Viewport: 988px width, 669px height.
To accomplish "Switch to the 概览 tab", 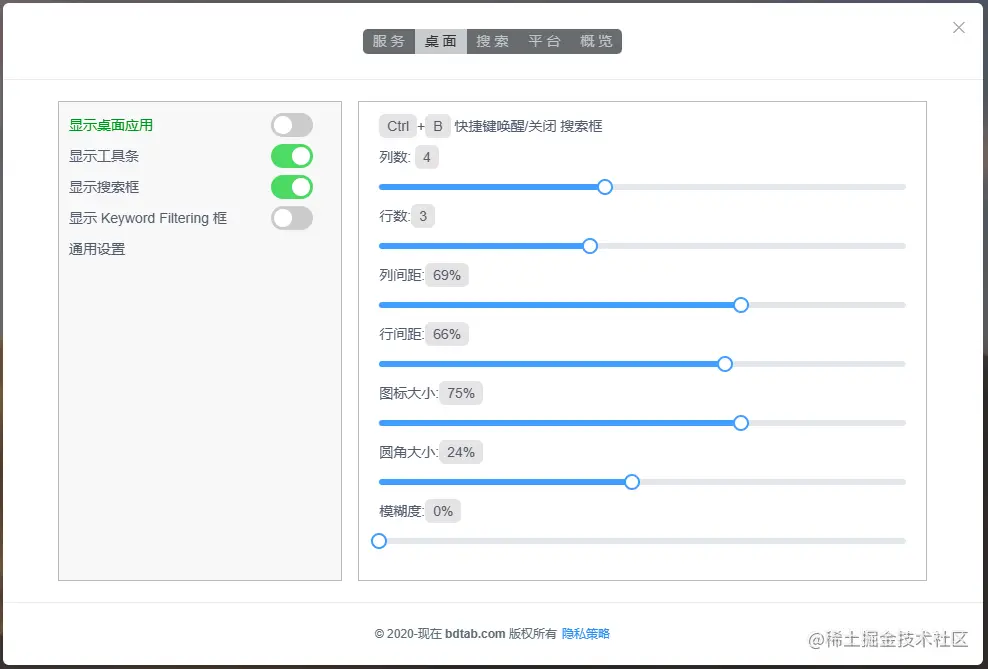I will click(x=597, y=41).
